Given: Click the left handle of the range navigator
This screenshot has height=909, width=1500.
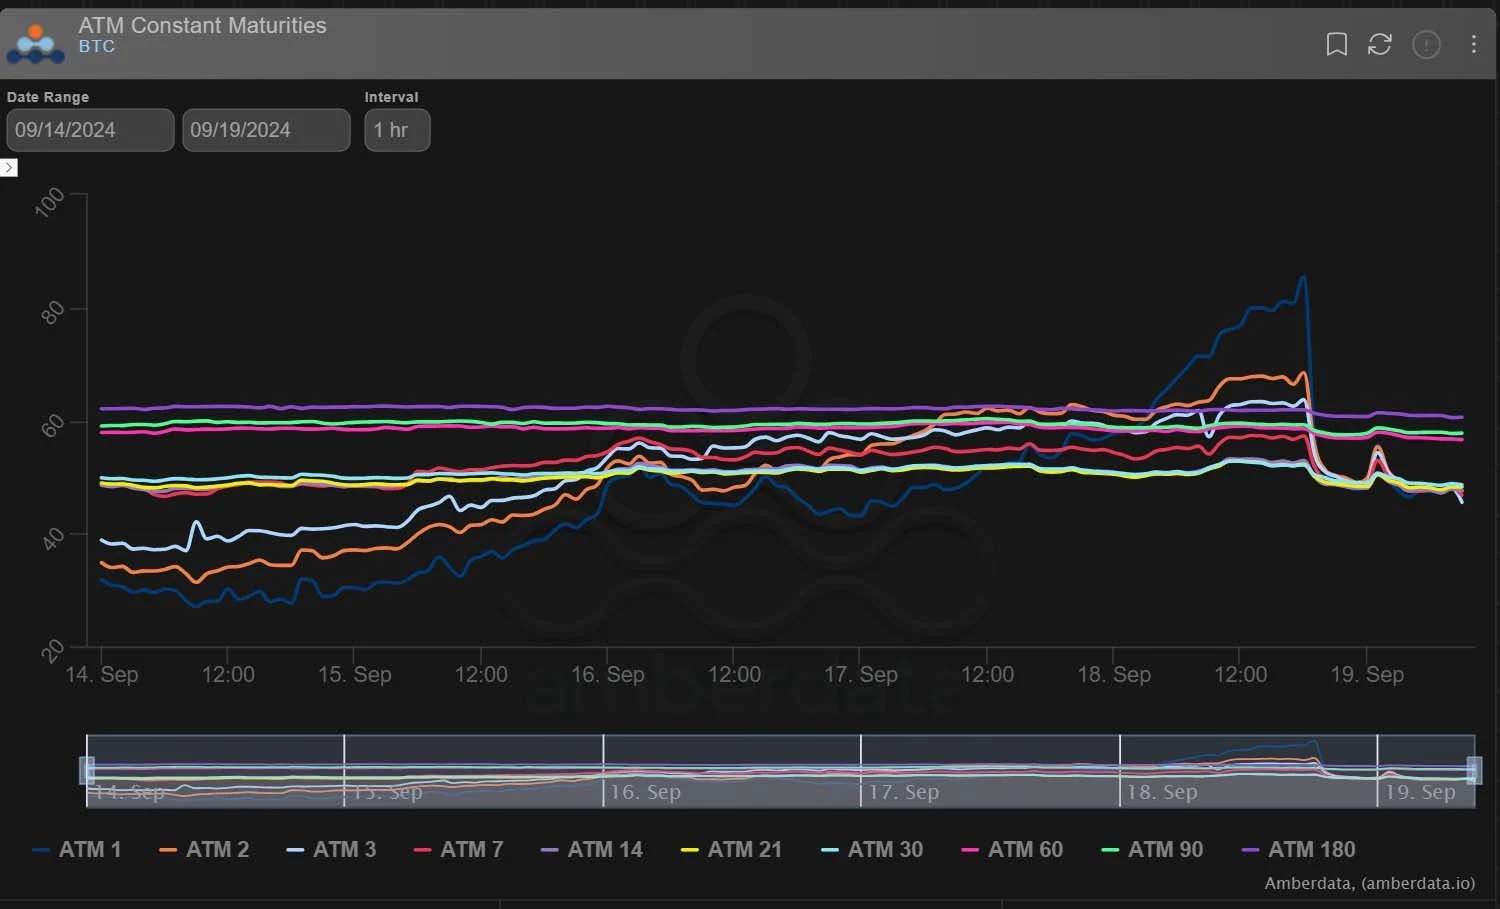Looking at the screenshot, I should (87, 770).
